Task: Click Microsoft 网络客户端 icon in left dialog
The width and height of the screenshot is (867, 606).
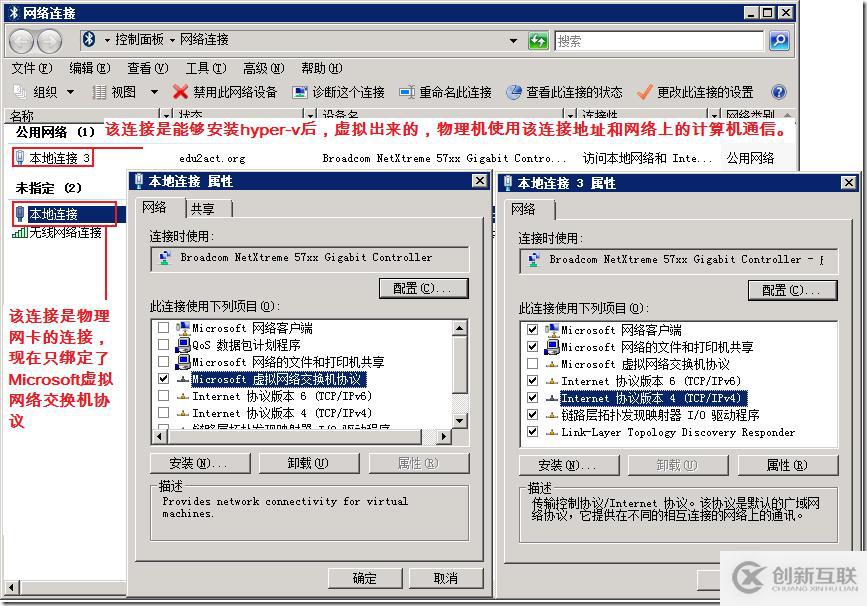Action: click(x=182, y=328)
